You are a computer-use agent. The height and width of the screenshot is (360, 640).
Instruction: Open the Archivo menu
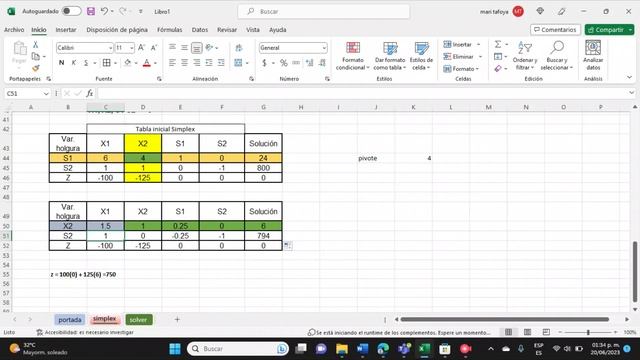14,30
